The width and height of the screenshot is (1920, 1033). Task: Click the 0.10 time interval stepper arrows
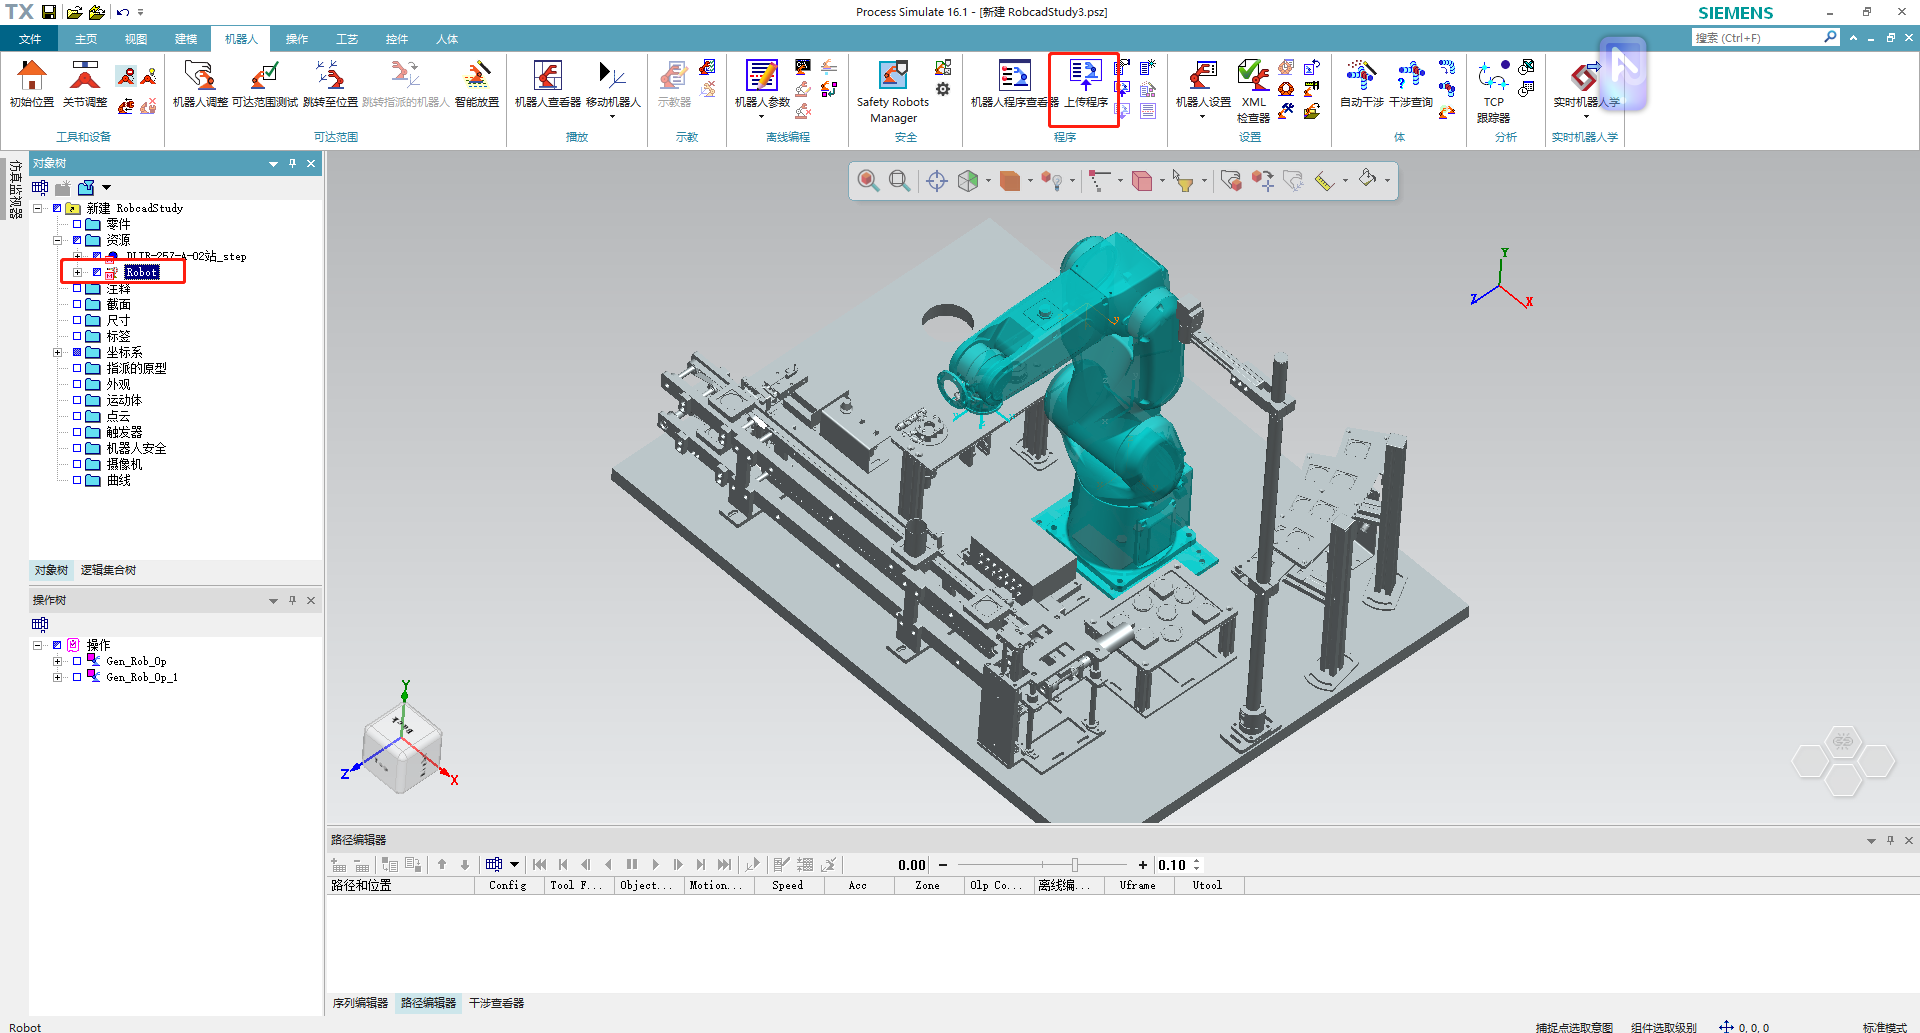coord(1196,865)
